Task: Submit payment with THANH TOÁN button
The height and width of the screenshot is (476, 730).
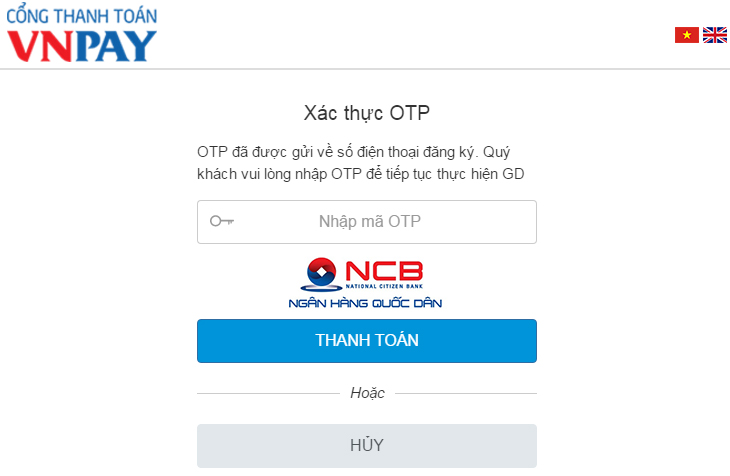Action: (x=367, y=340)
